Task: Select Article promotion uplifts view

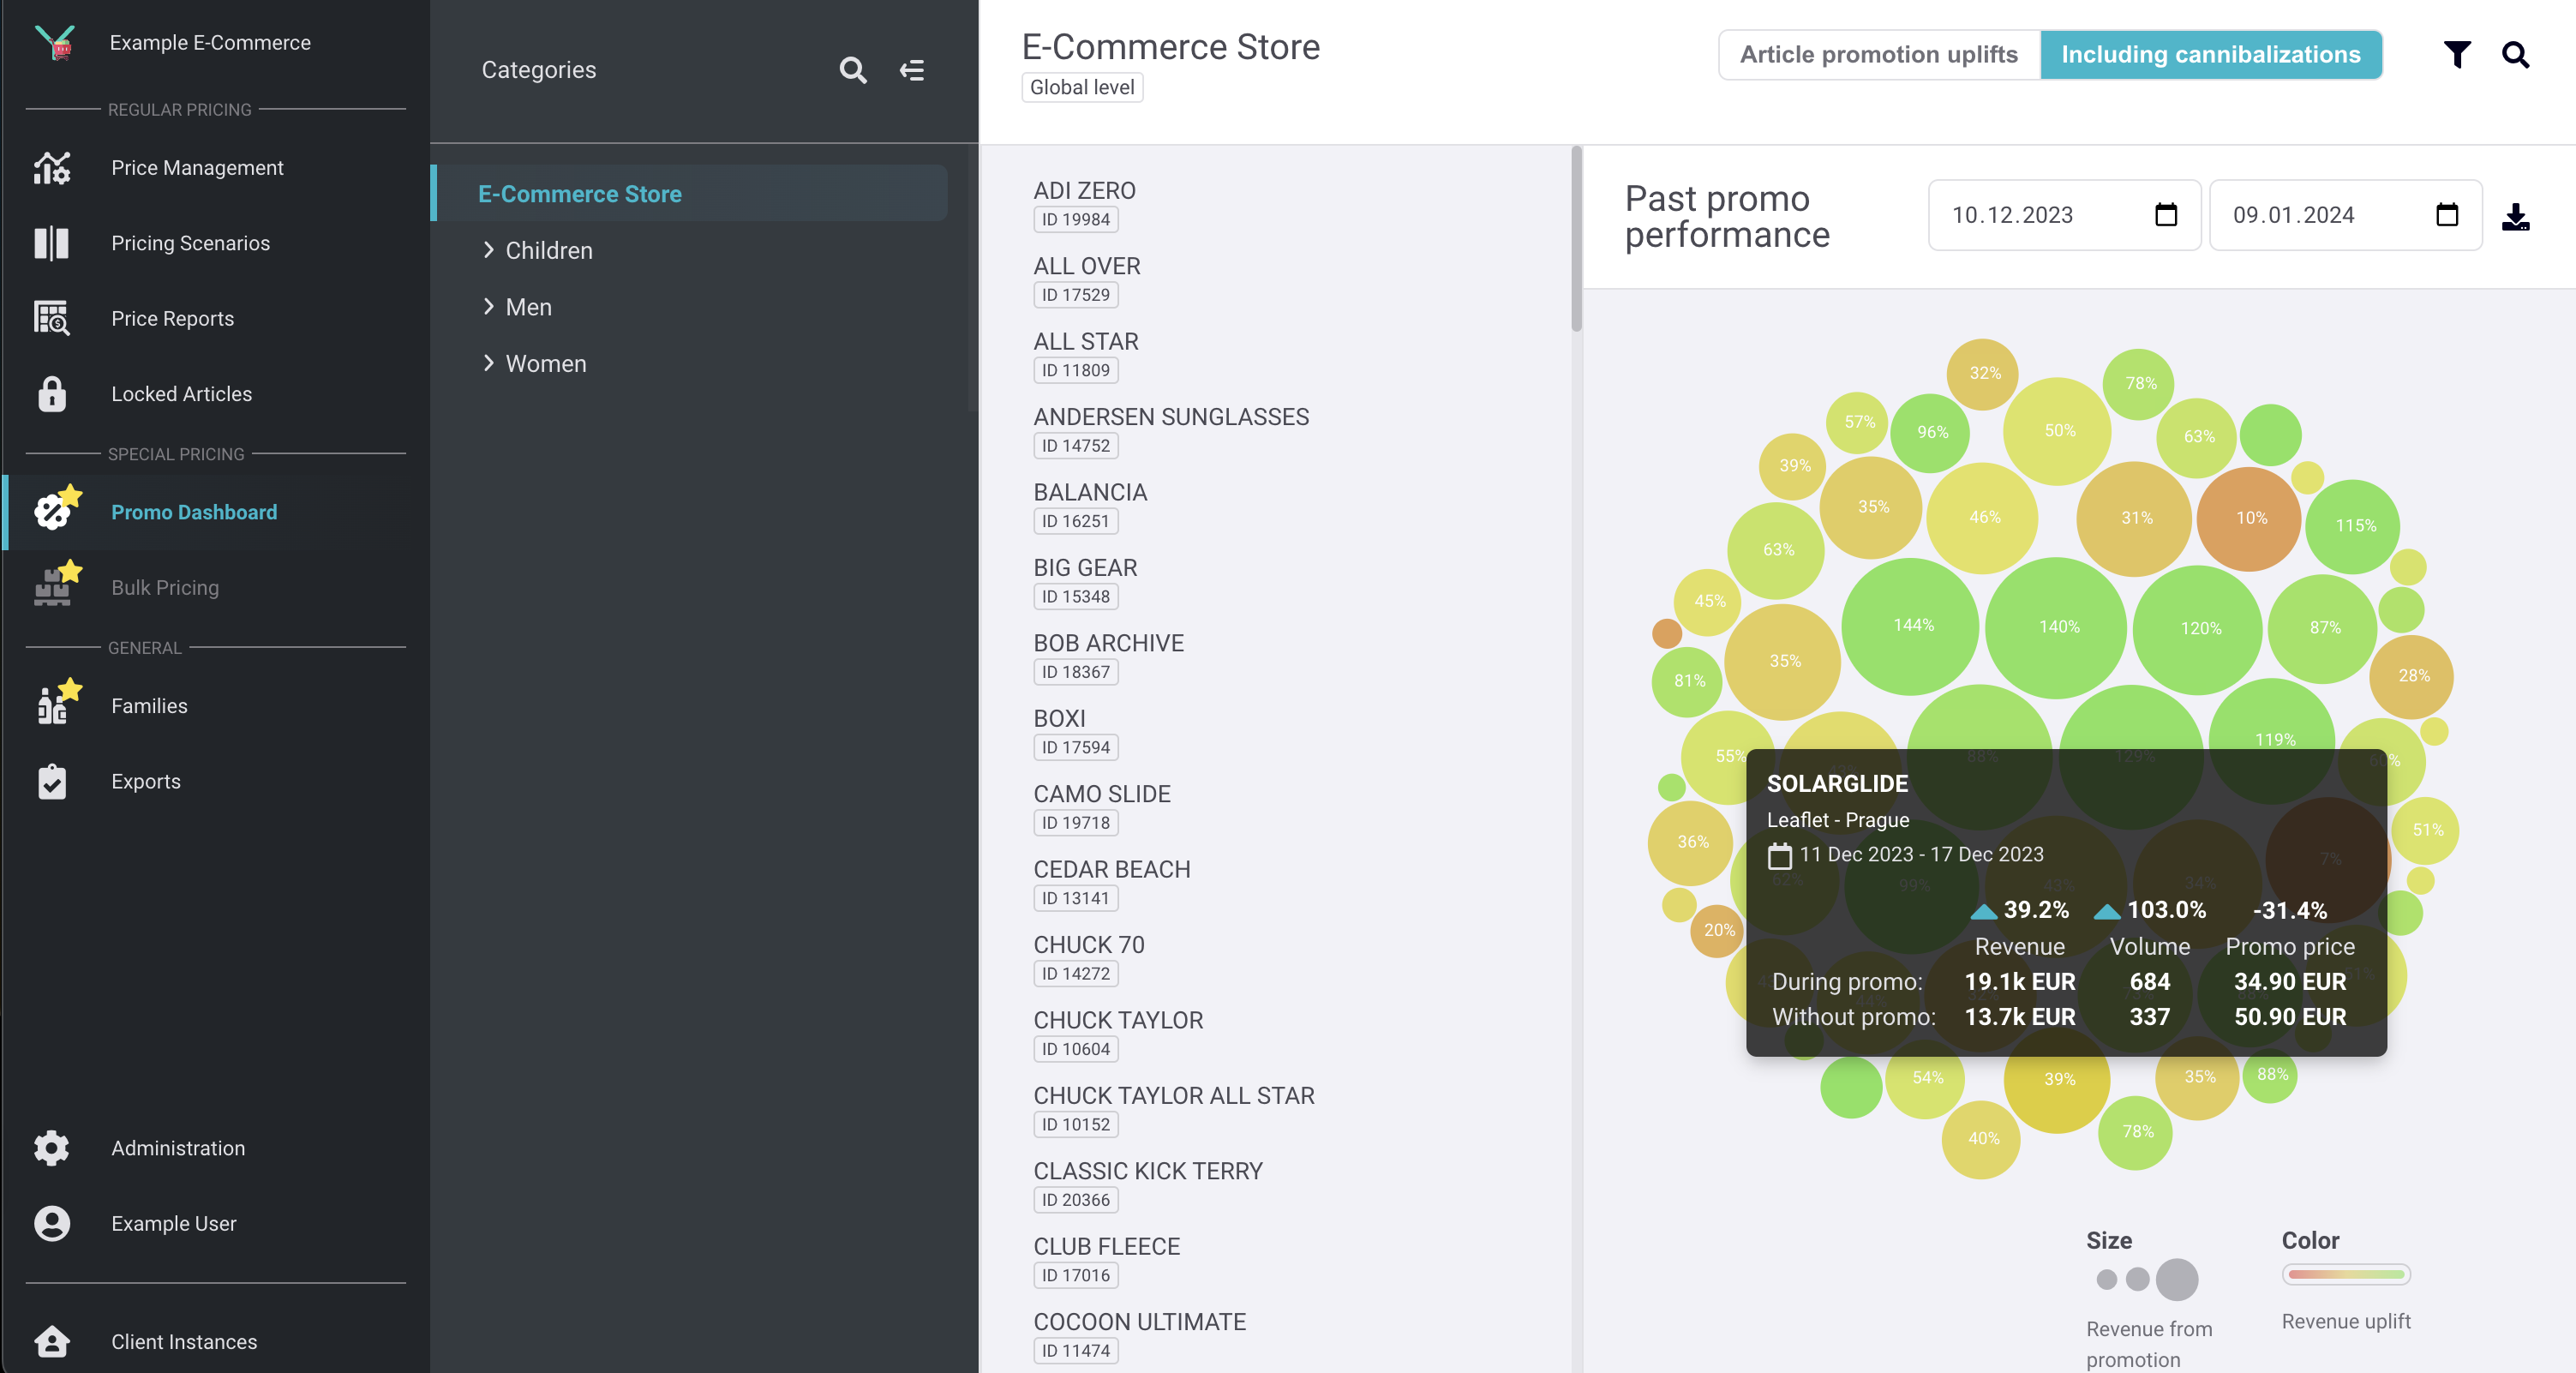Action: pos(1878,54)
